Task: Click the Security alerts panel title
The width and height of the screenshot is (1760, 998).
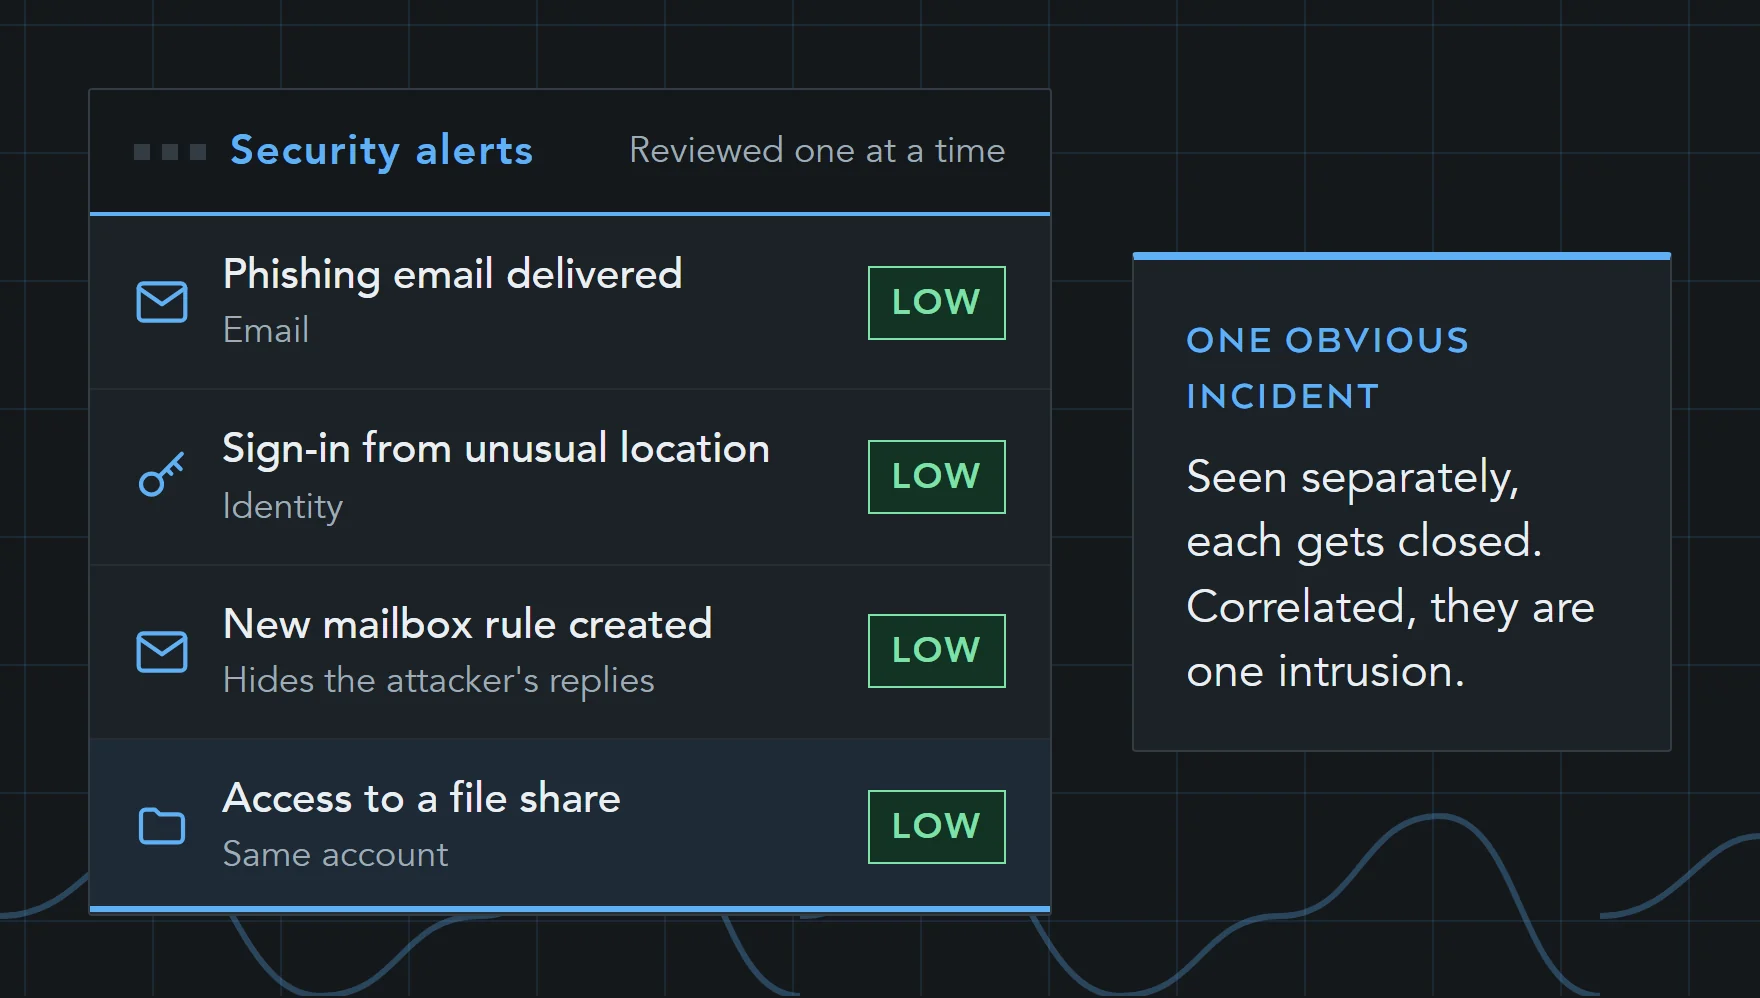Action: [x=381, y=151]
